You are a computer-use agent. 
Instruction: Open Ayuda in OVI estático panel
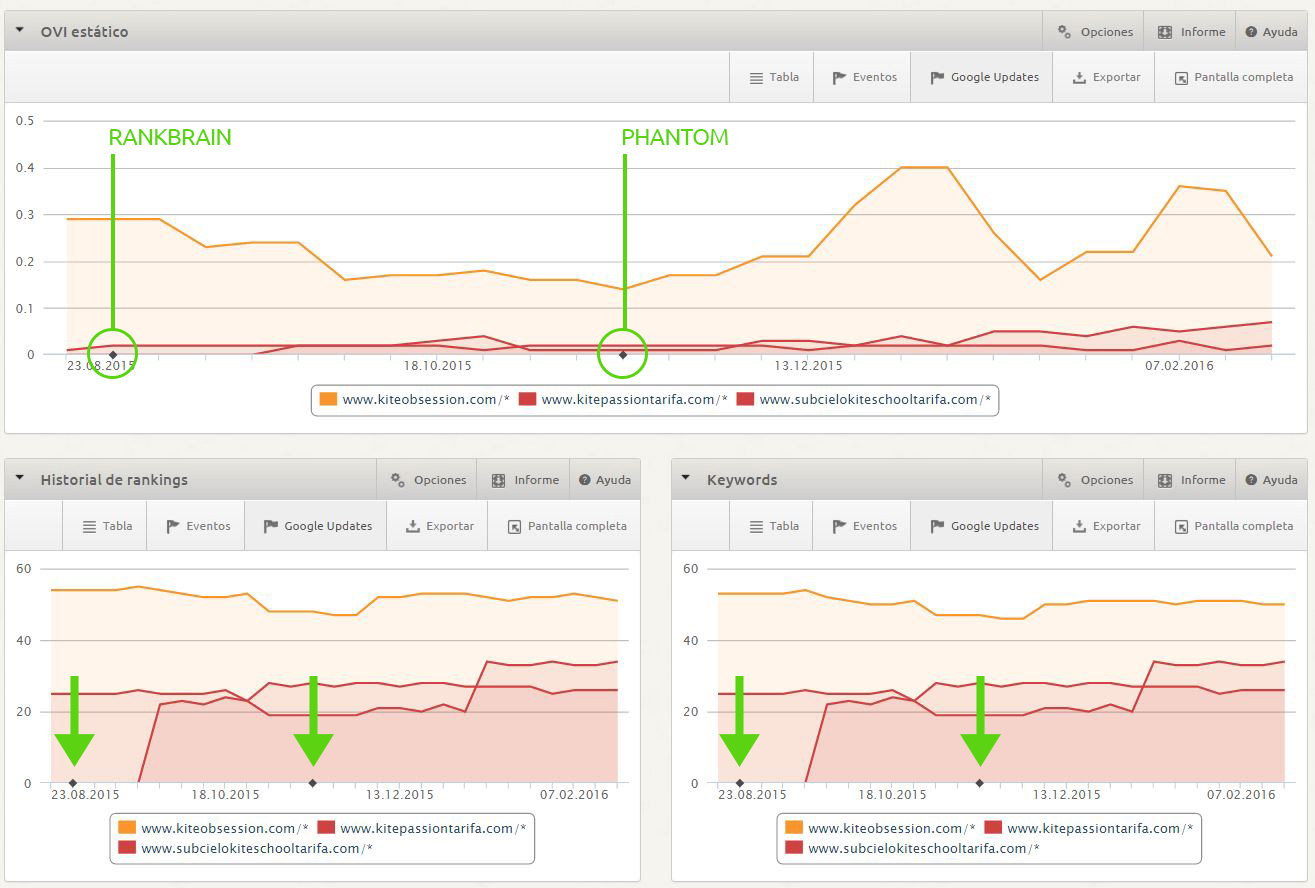click(1271, 32)
